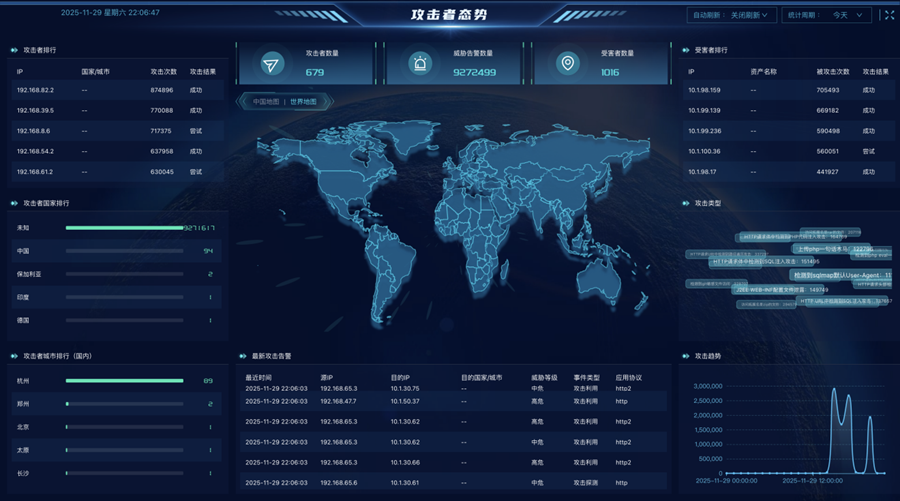The image size is (900, 501).
Task: Click the arrow icon beside 最新攻击告警
Action: click(243, 356)
